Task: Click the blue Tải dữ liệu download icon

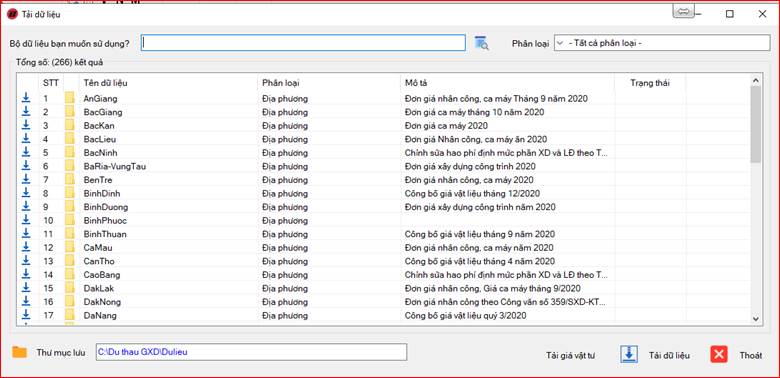Action: [629, 354]
